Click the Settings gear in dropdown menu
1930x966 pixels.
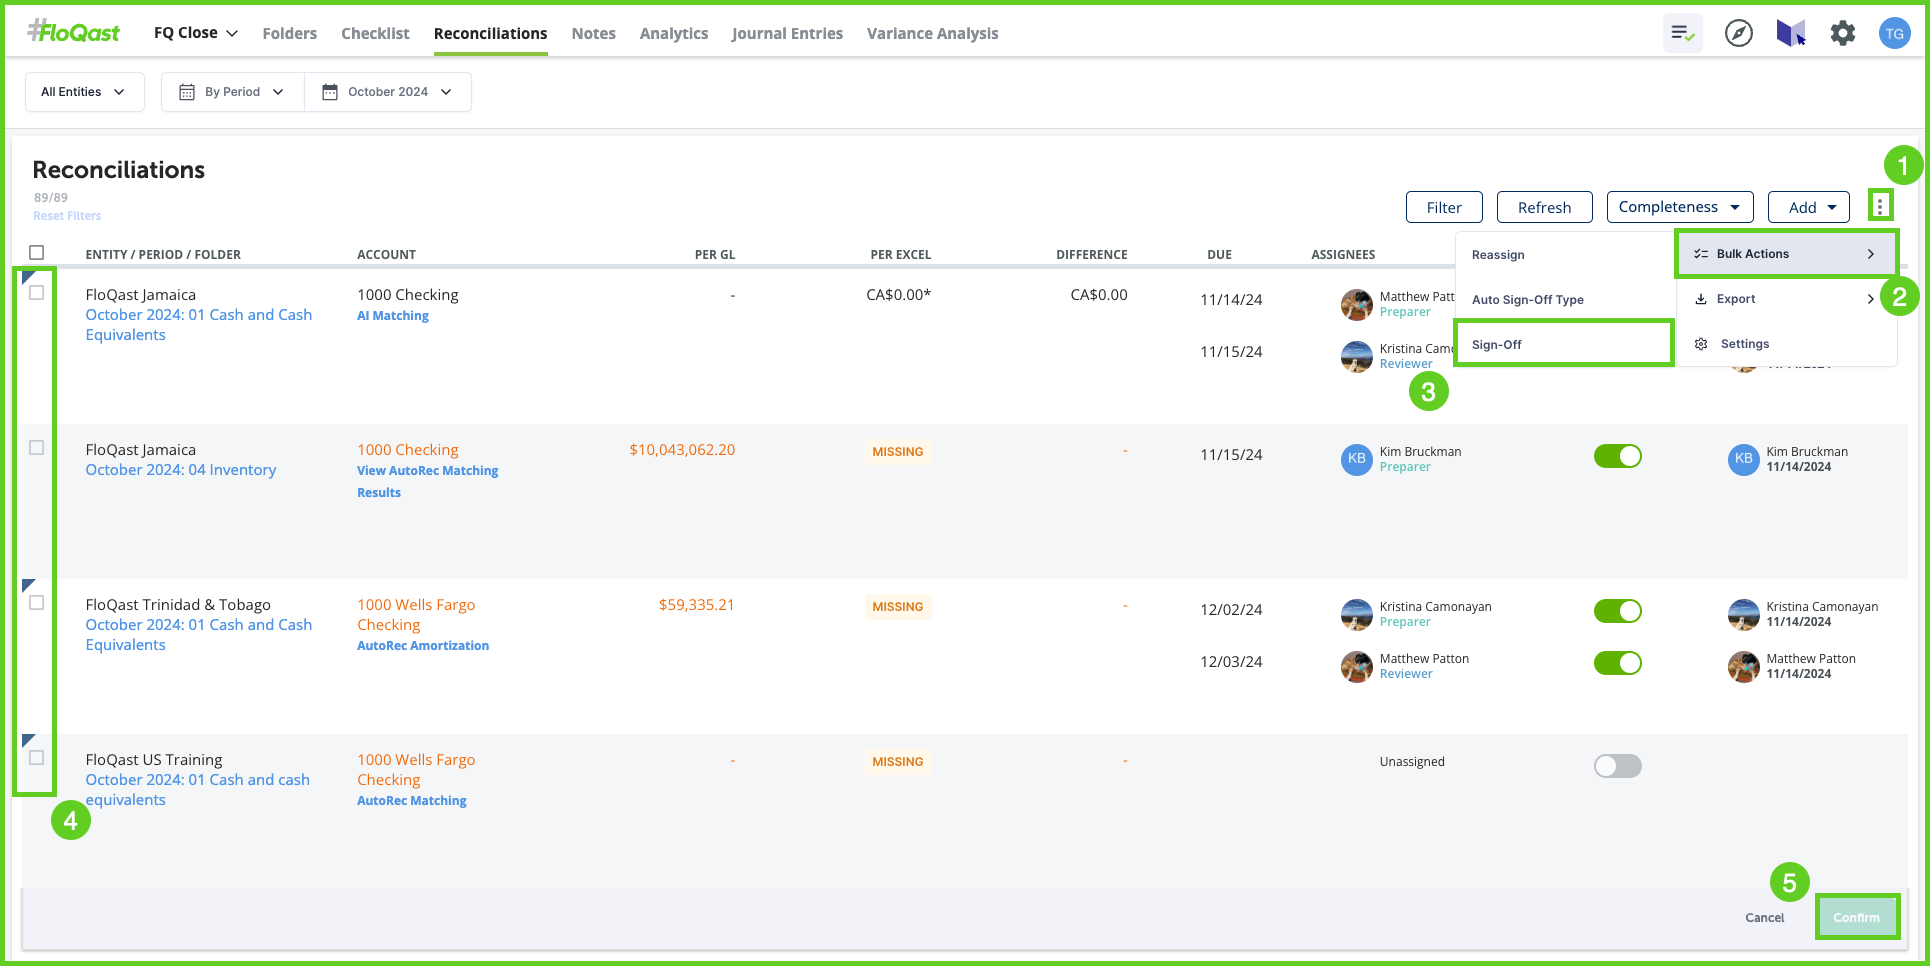(1701, 344)
